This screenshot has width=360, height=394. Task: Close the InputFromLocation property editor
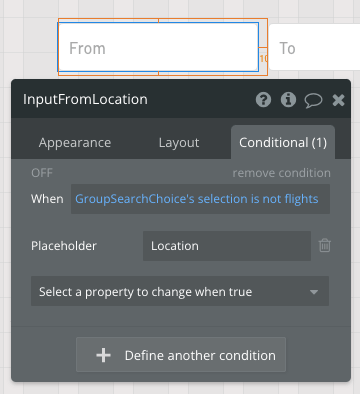tap(338, 100)
